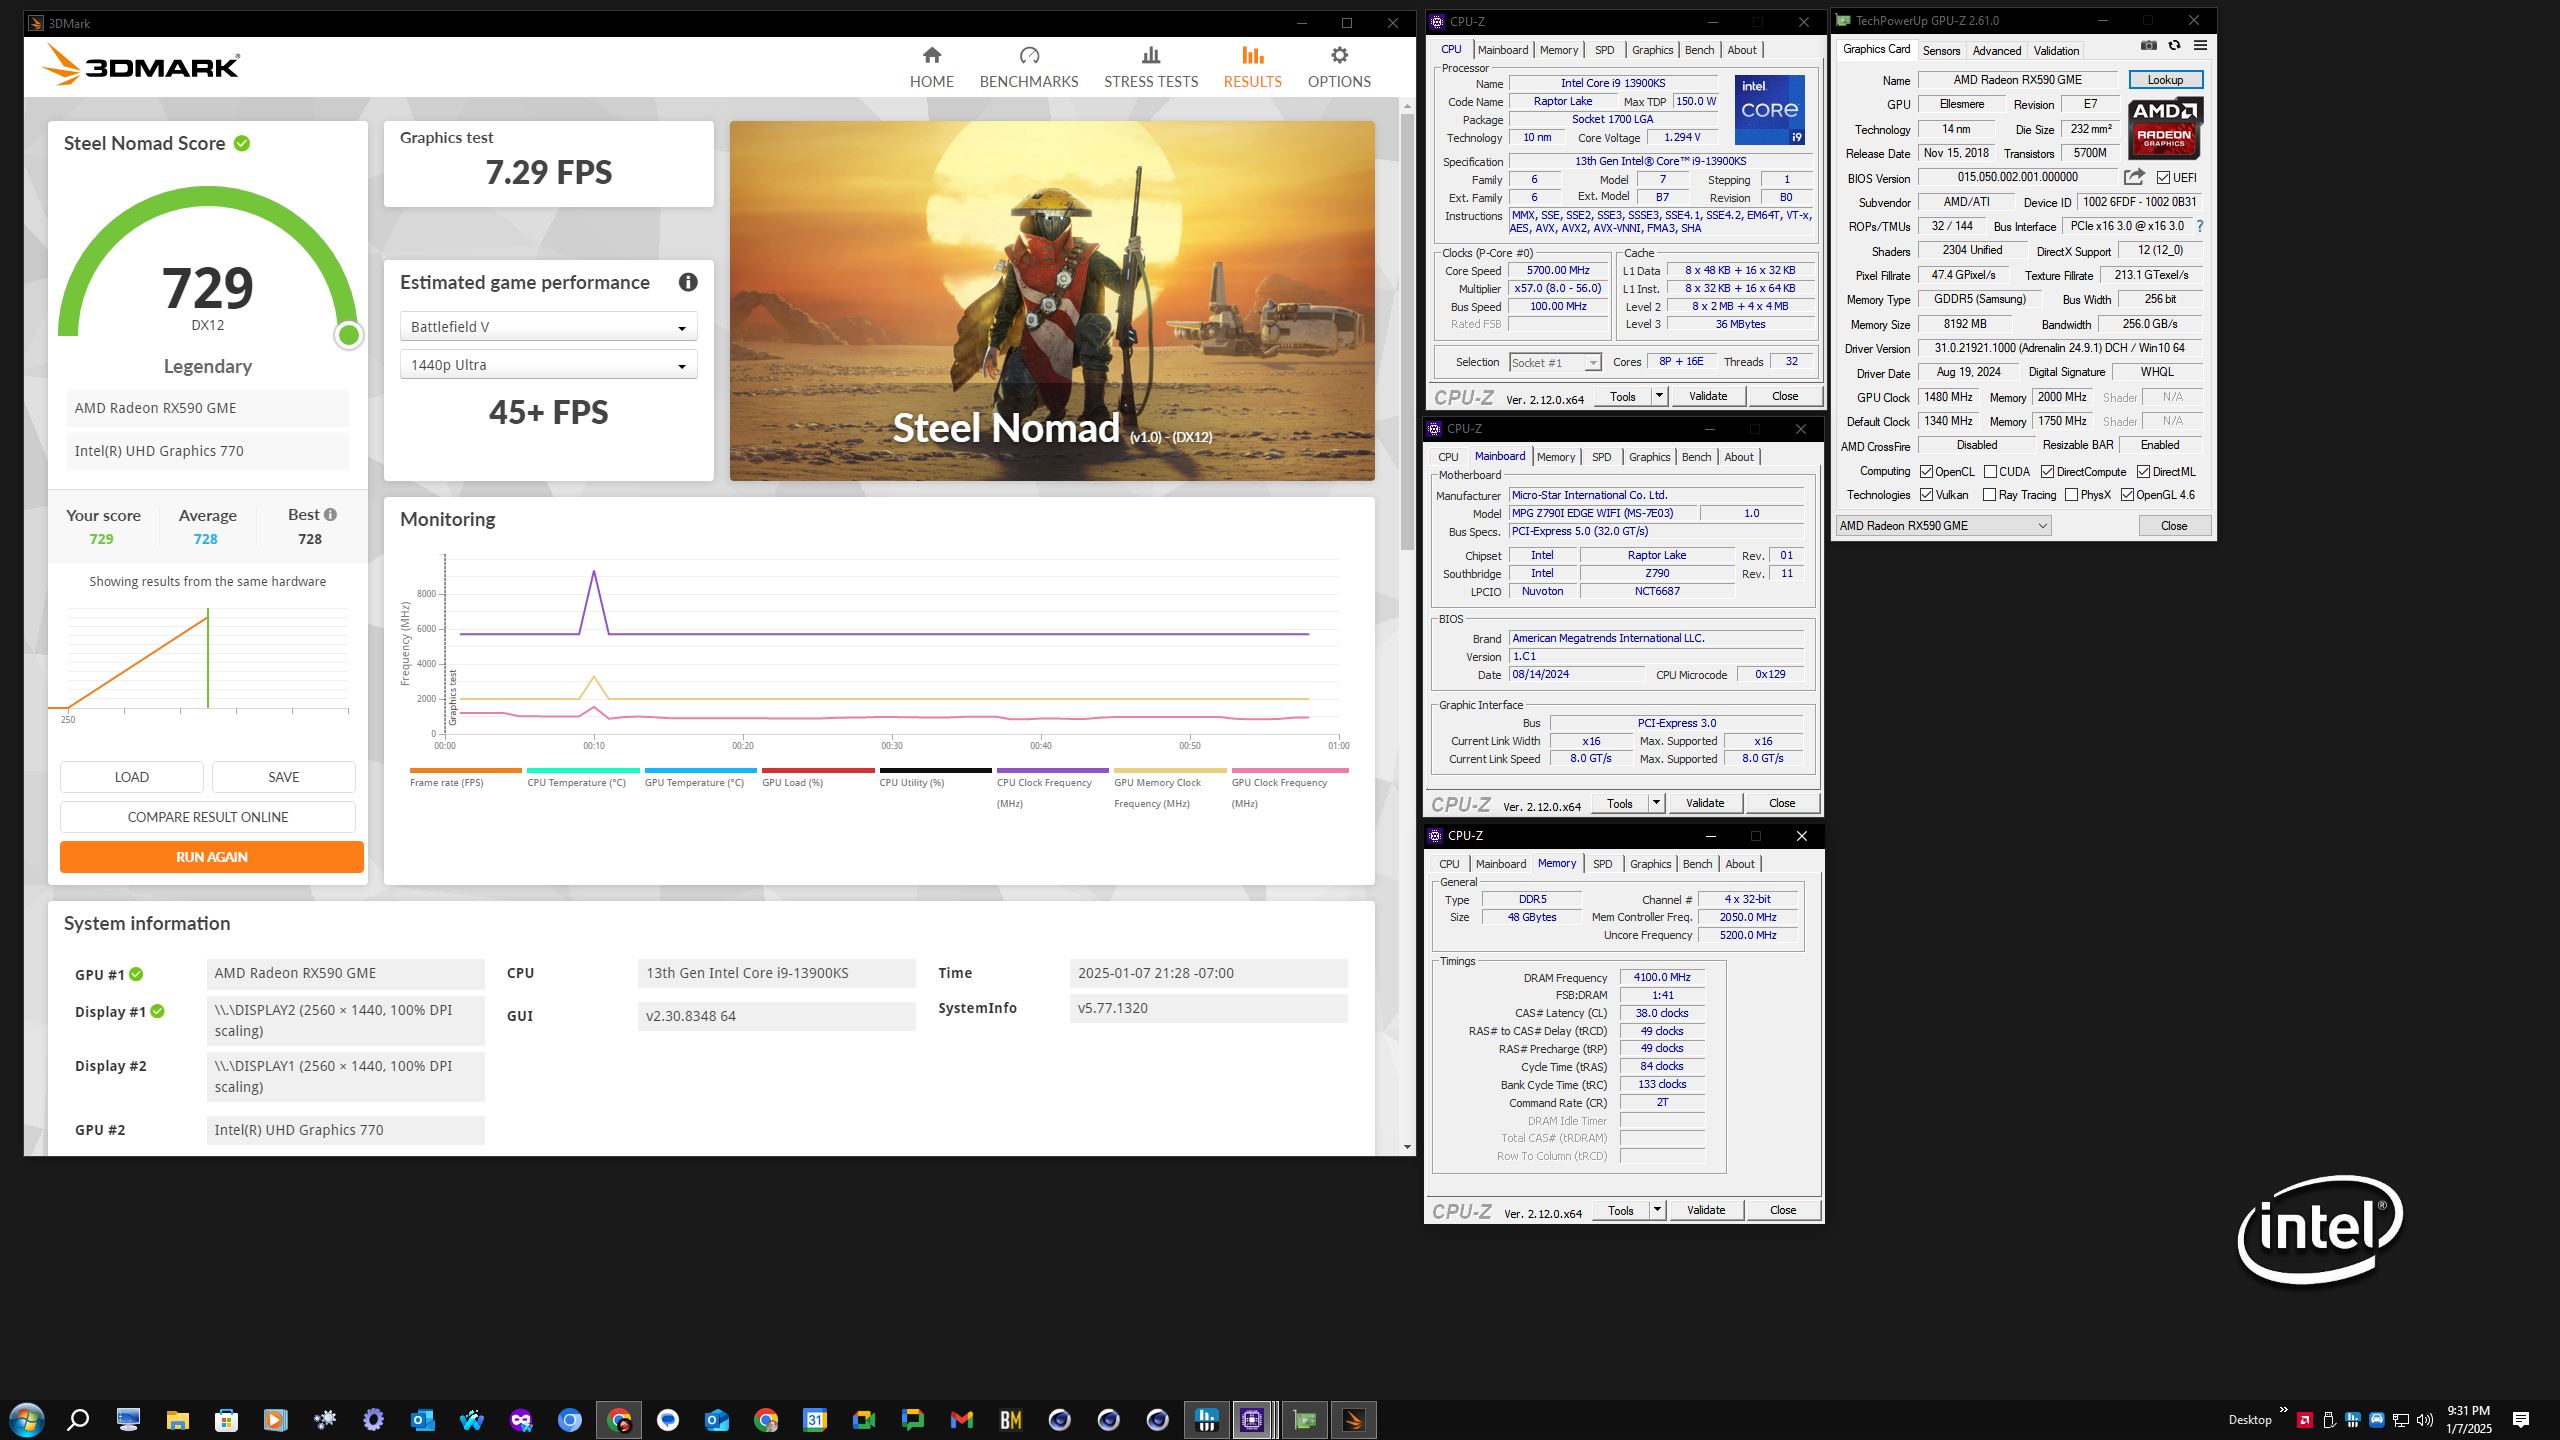The image size is (2560, 1440).
Task: Switch to GPU-Z via taskbar icon
Action: point(1304,1419)
